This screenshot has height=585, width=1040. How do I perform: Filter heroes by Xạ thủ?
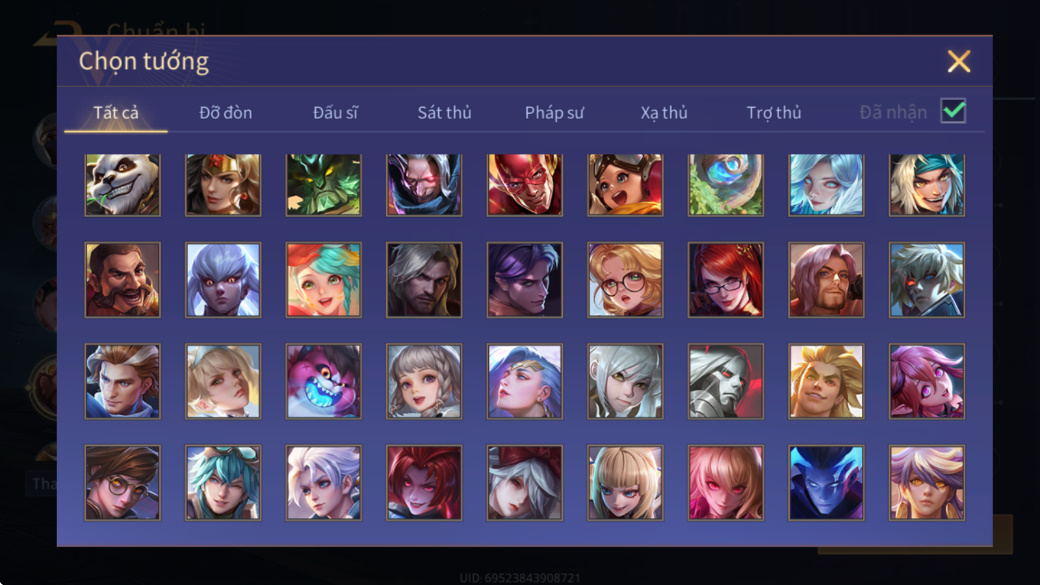pos(664,113)
